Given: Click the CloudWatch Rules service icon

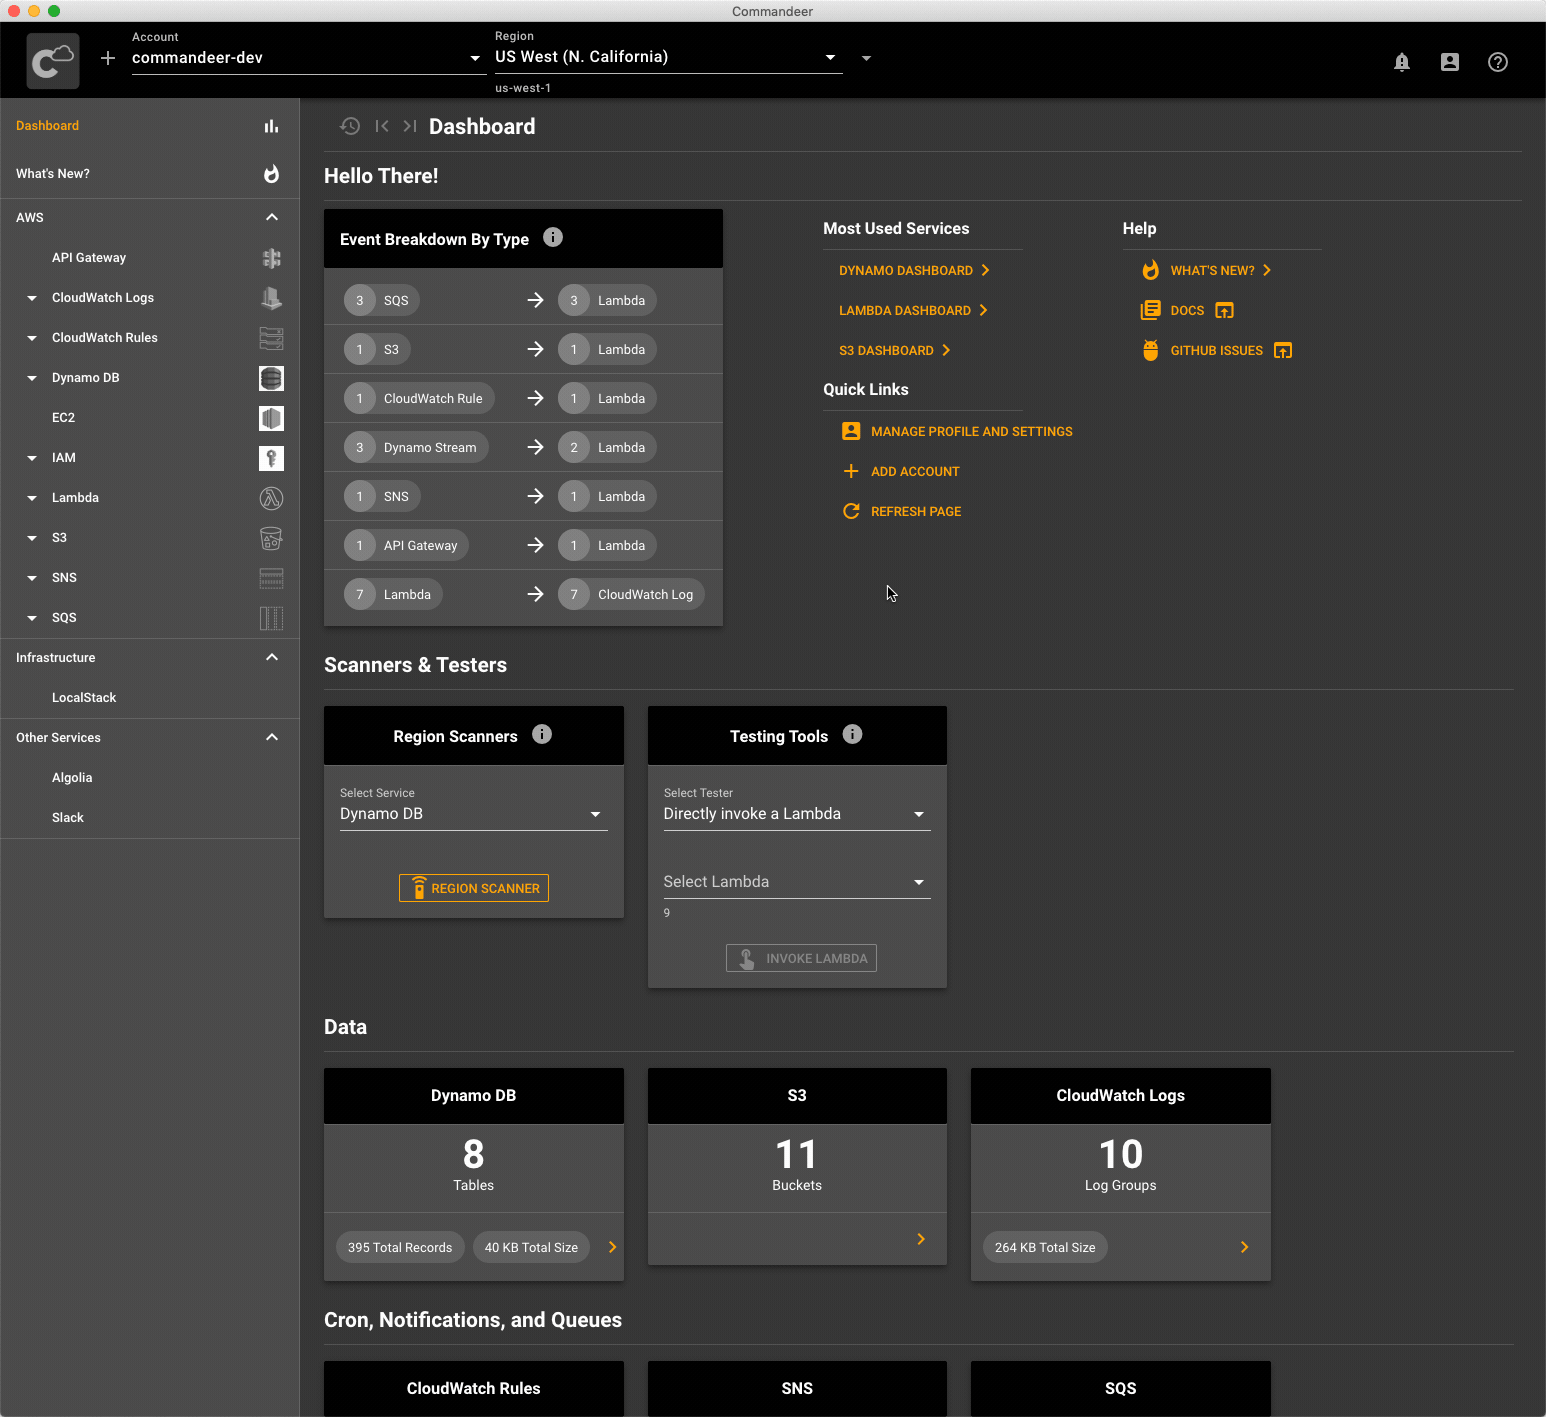Looking at the screenshot, I should coord(271,338).
